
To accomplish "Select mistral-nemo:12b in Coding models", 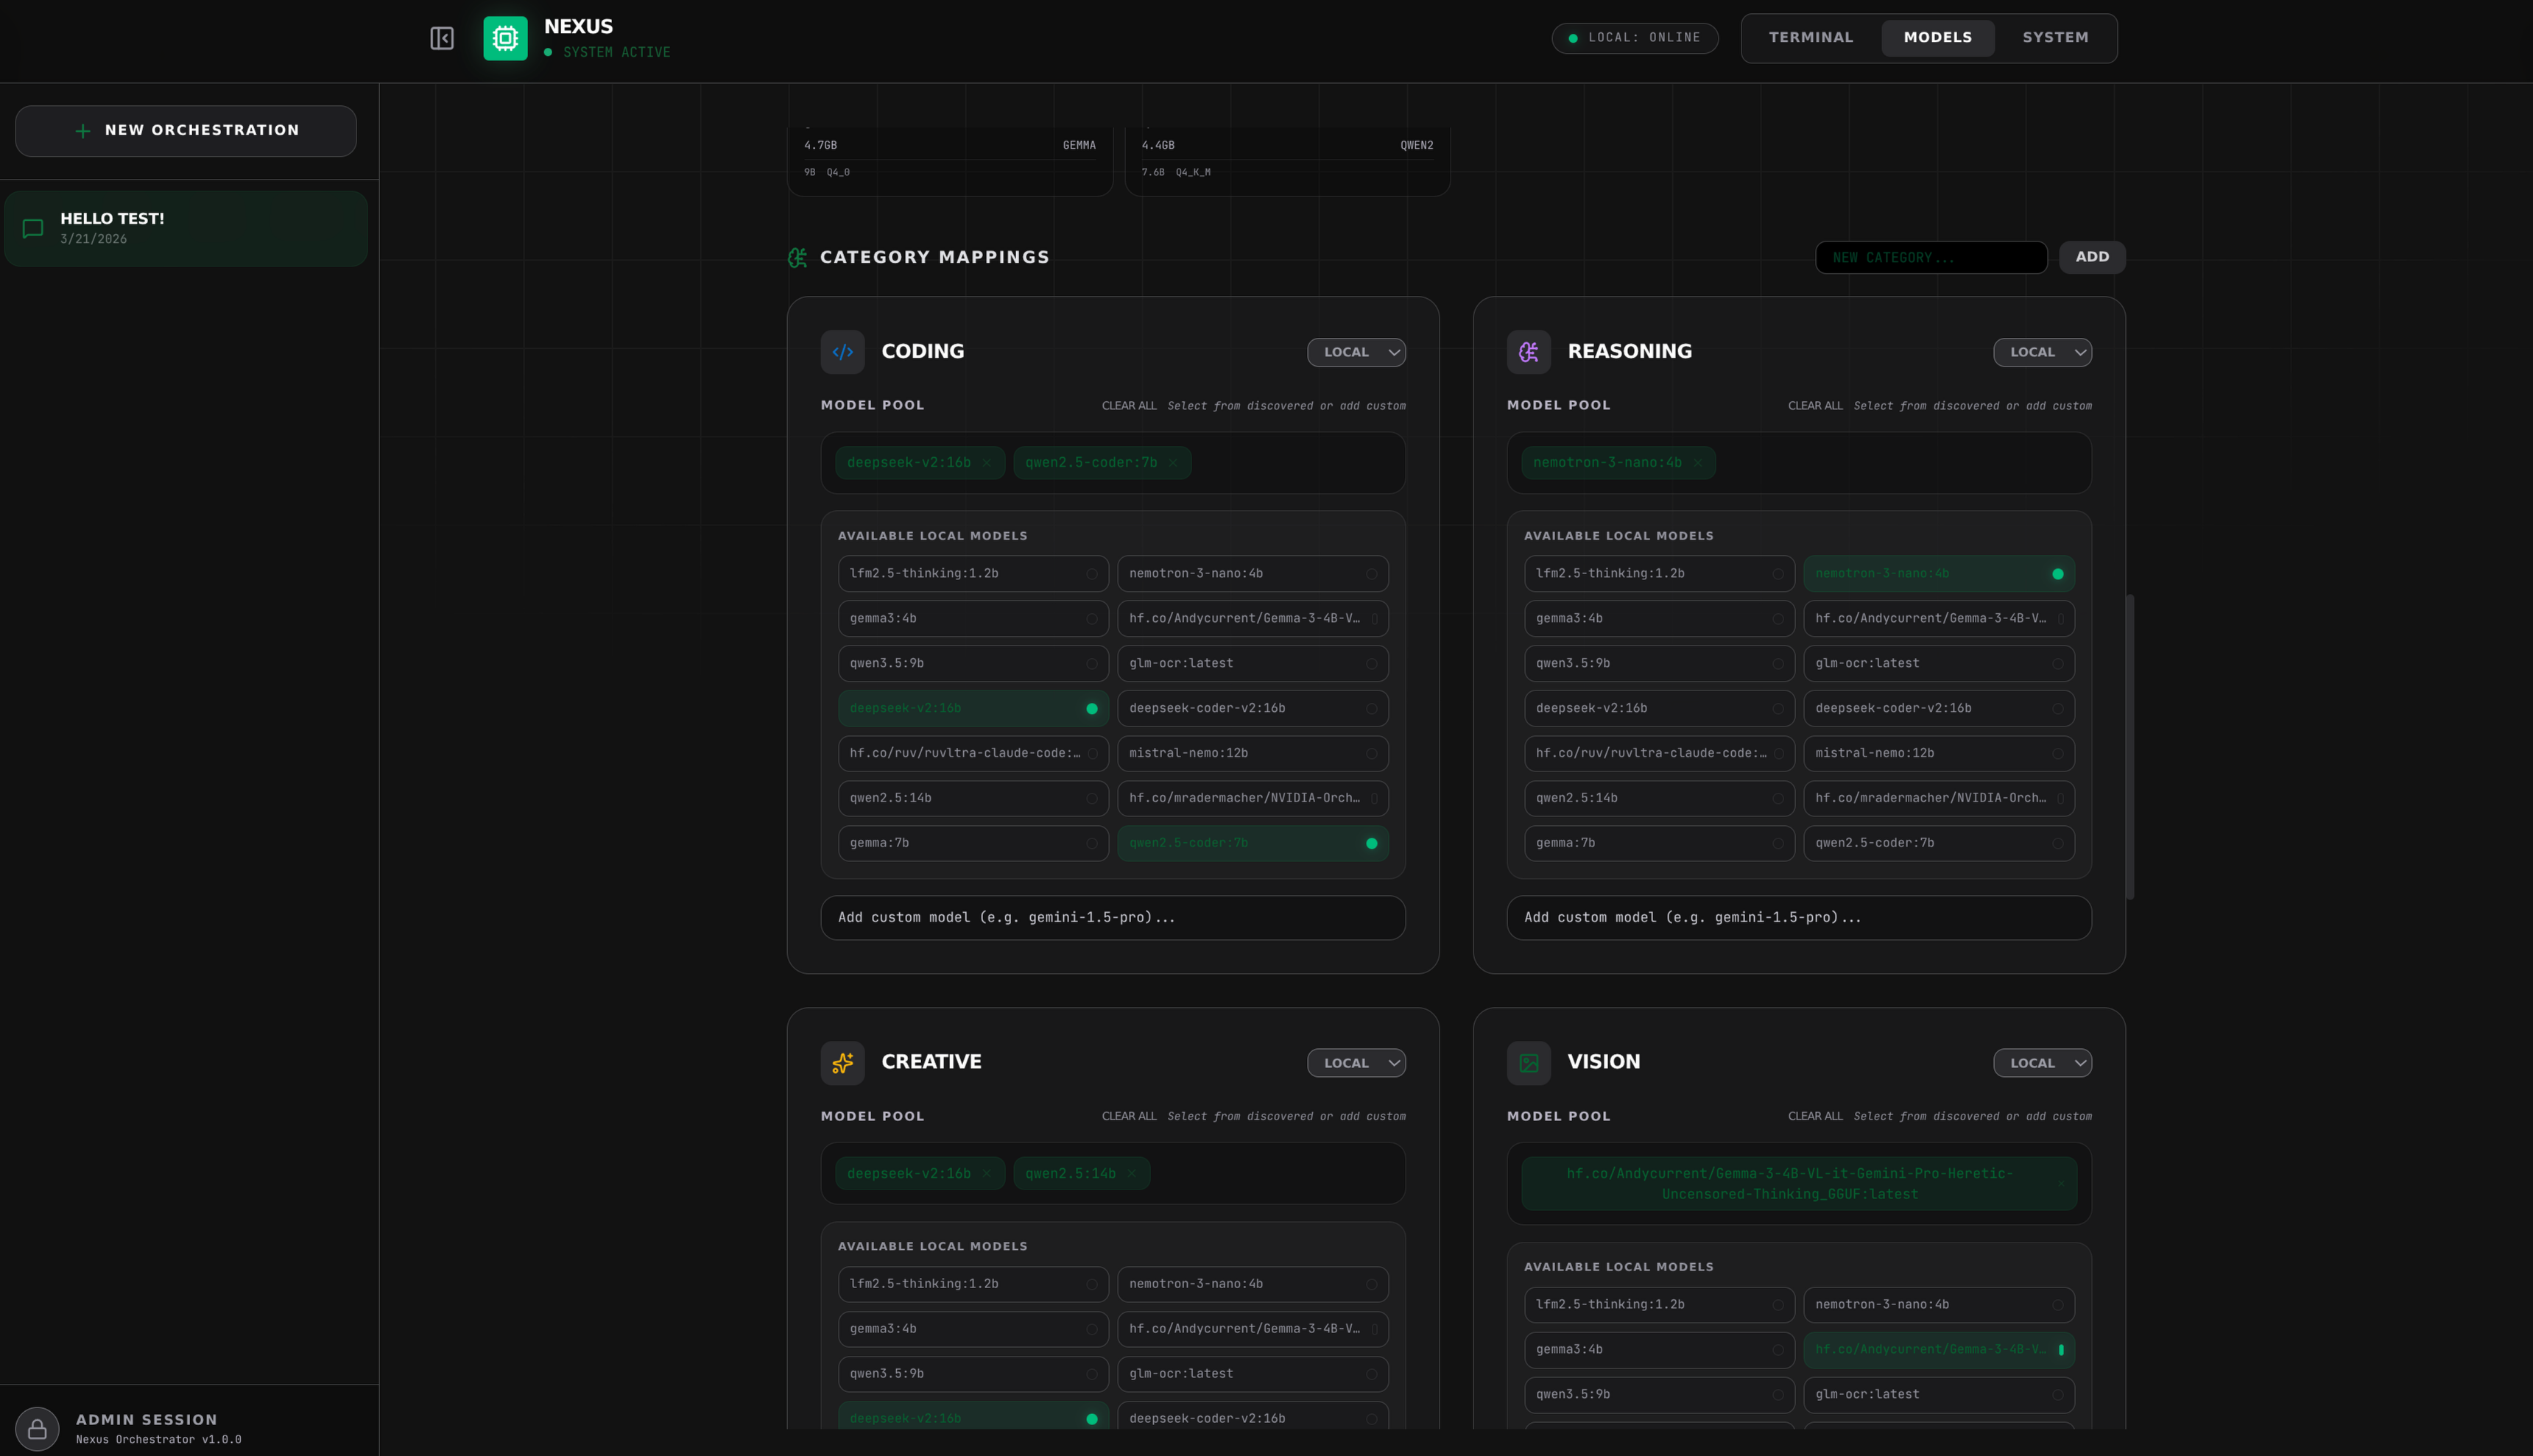I will (1253, 754).
